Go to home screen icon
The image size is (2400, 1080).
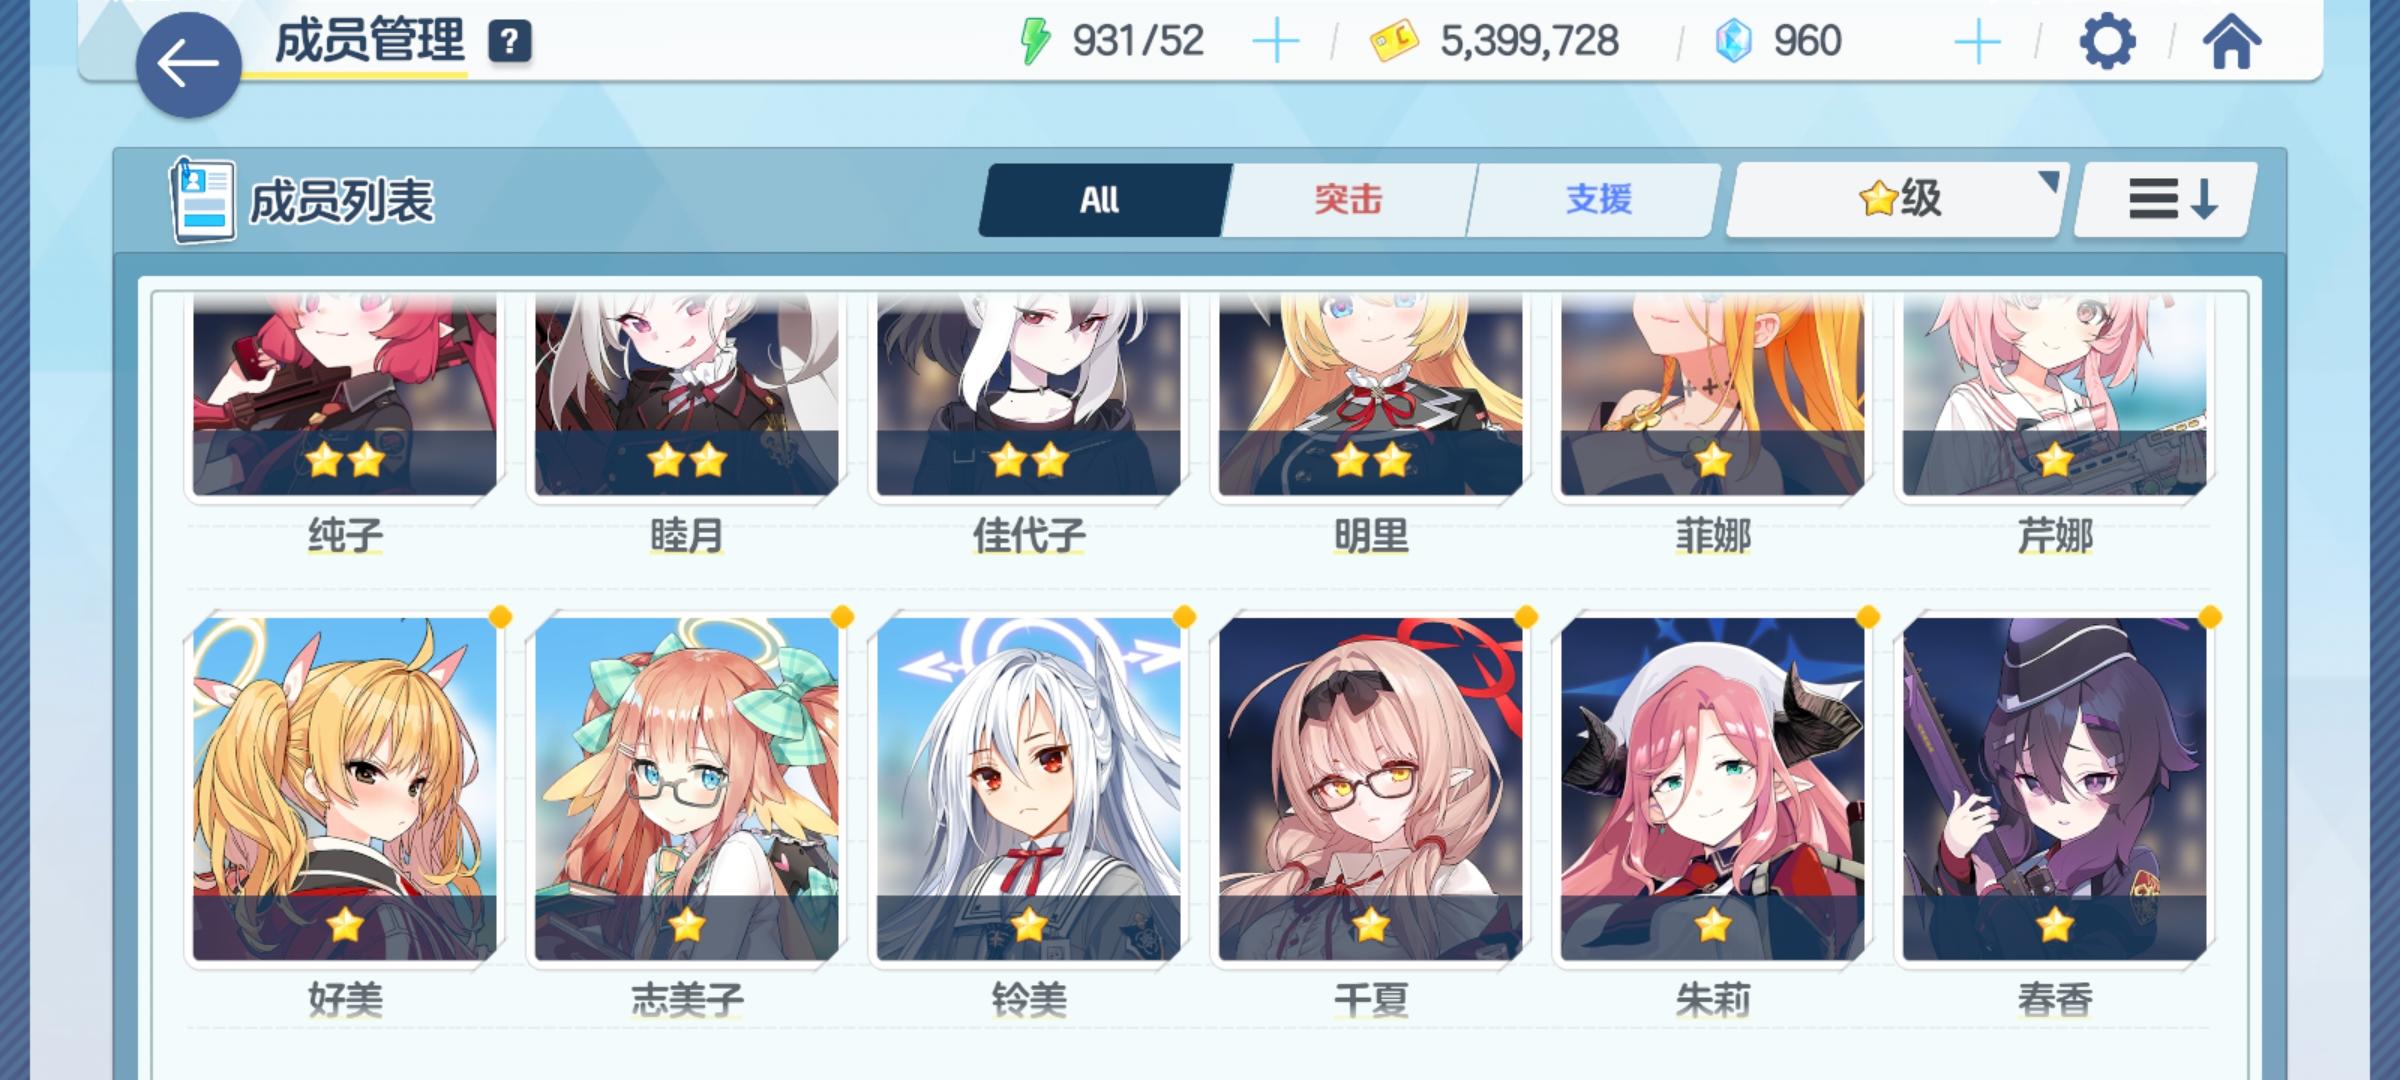(2231, 42)
